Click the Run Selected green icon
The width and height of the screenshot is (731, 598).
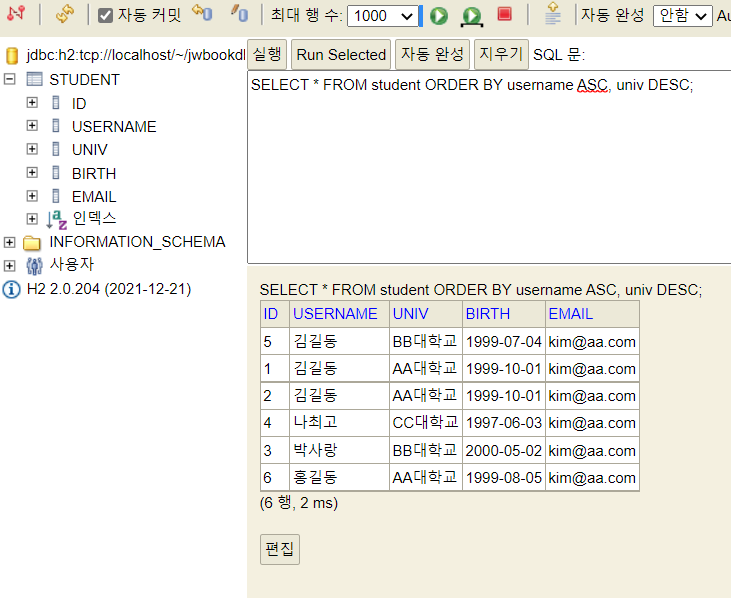pos(472,17)
